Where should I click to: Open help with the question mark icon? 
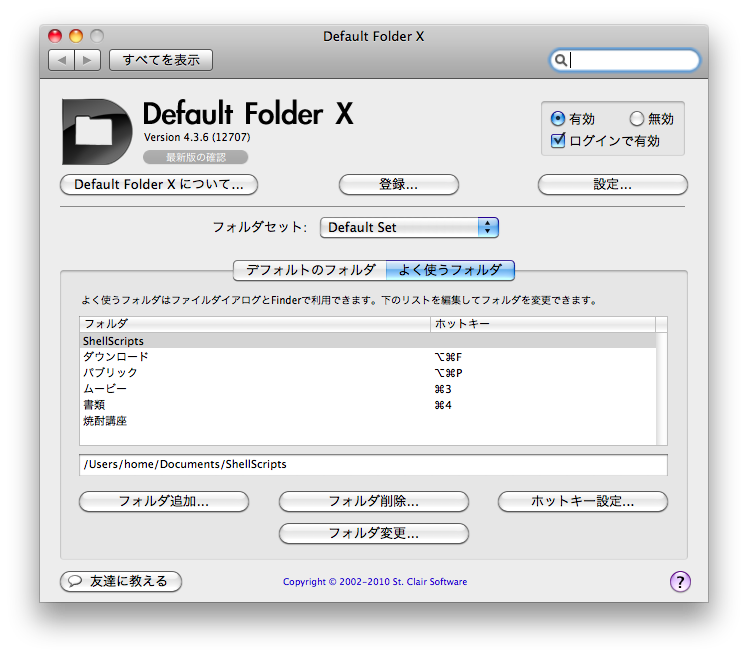click(x=680, y=581)
